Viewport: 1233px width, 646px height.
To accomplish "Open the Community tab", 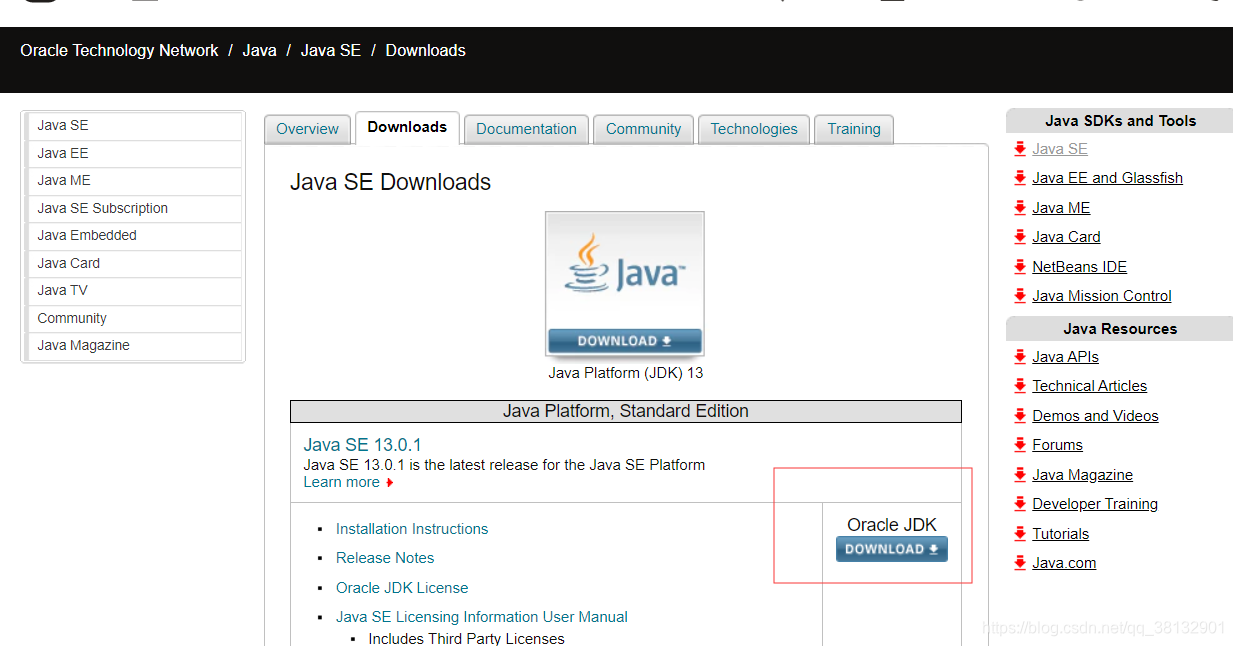I will click(643, 129).
